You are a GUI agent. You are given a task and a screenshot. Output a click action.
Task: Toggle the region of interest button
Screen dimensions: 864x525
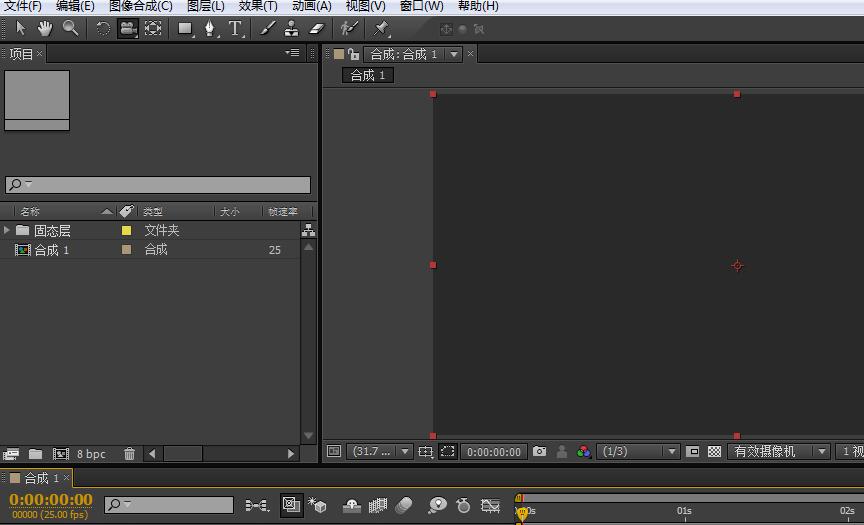447,452
